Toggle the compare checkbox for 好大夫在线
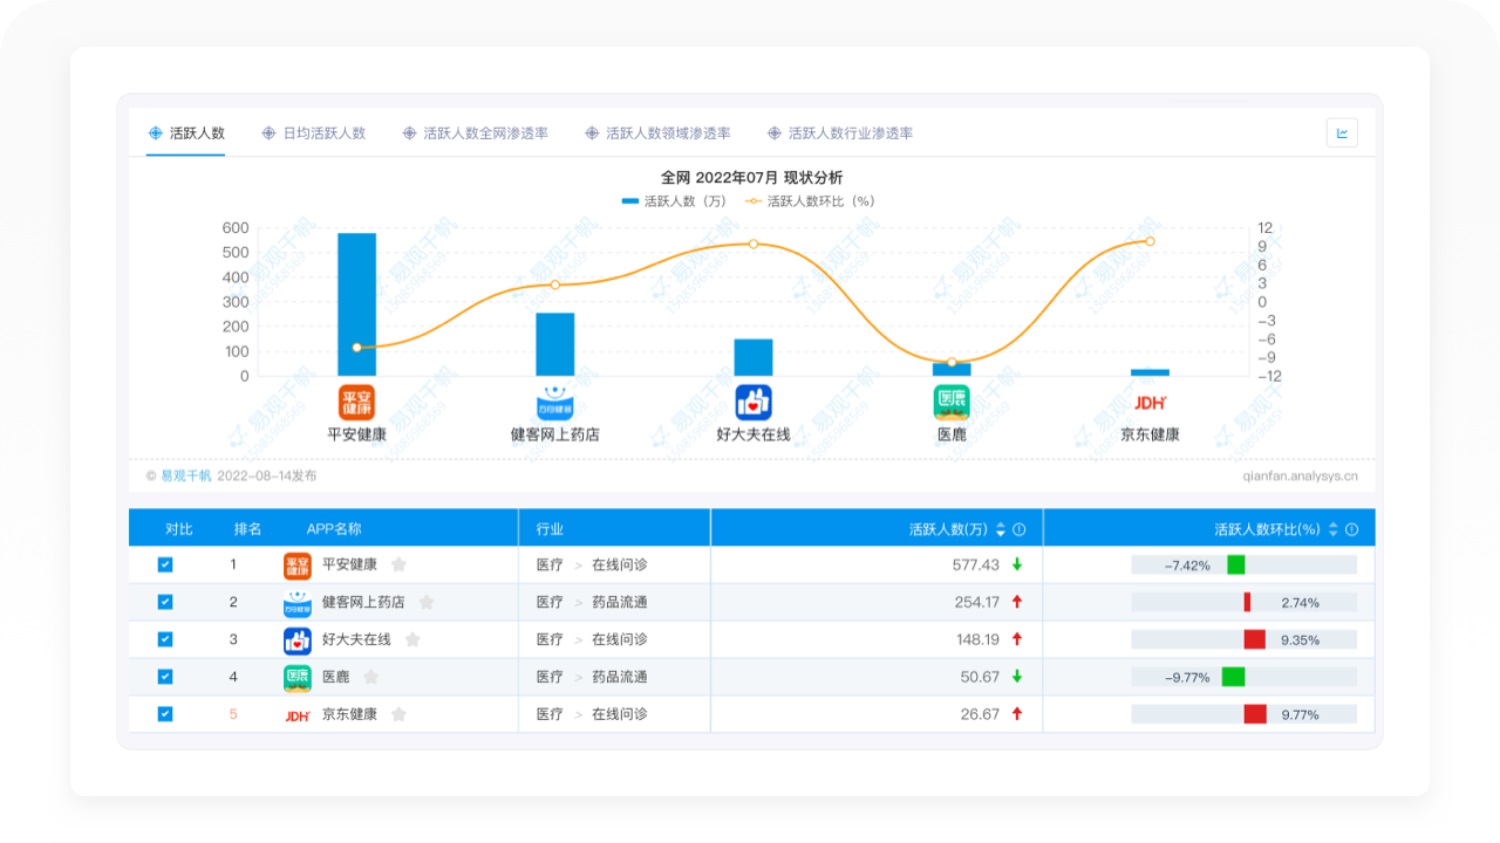The height and width of the screenshot is (843, 1500). (x=165, y=640)
